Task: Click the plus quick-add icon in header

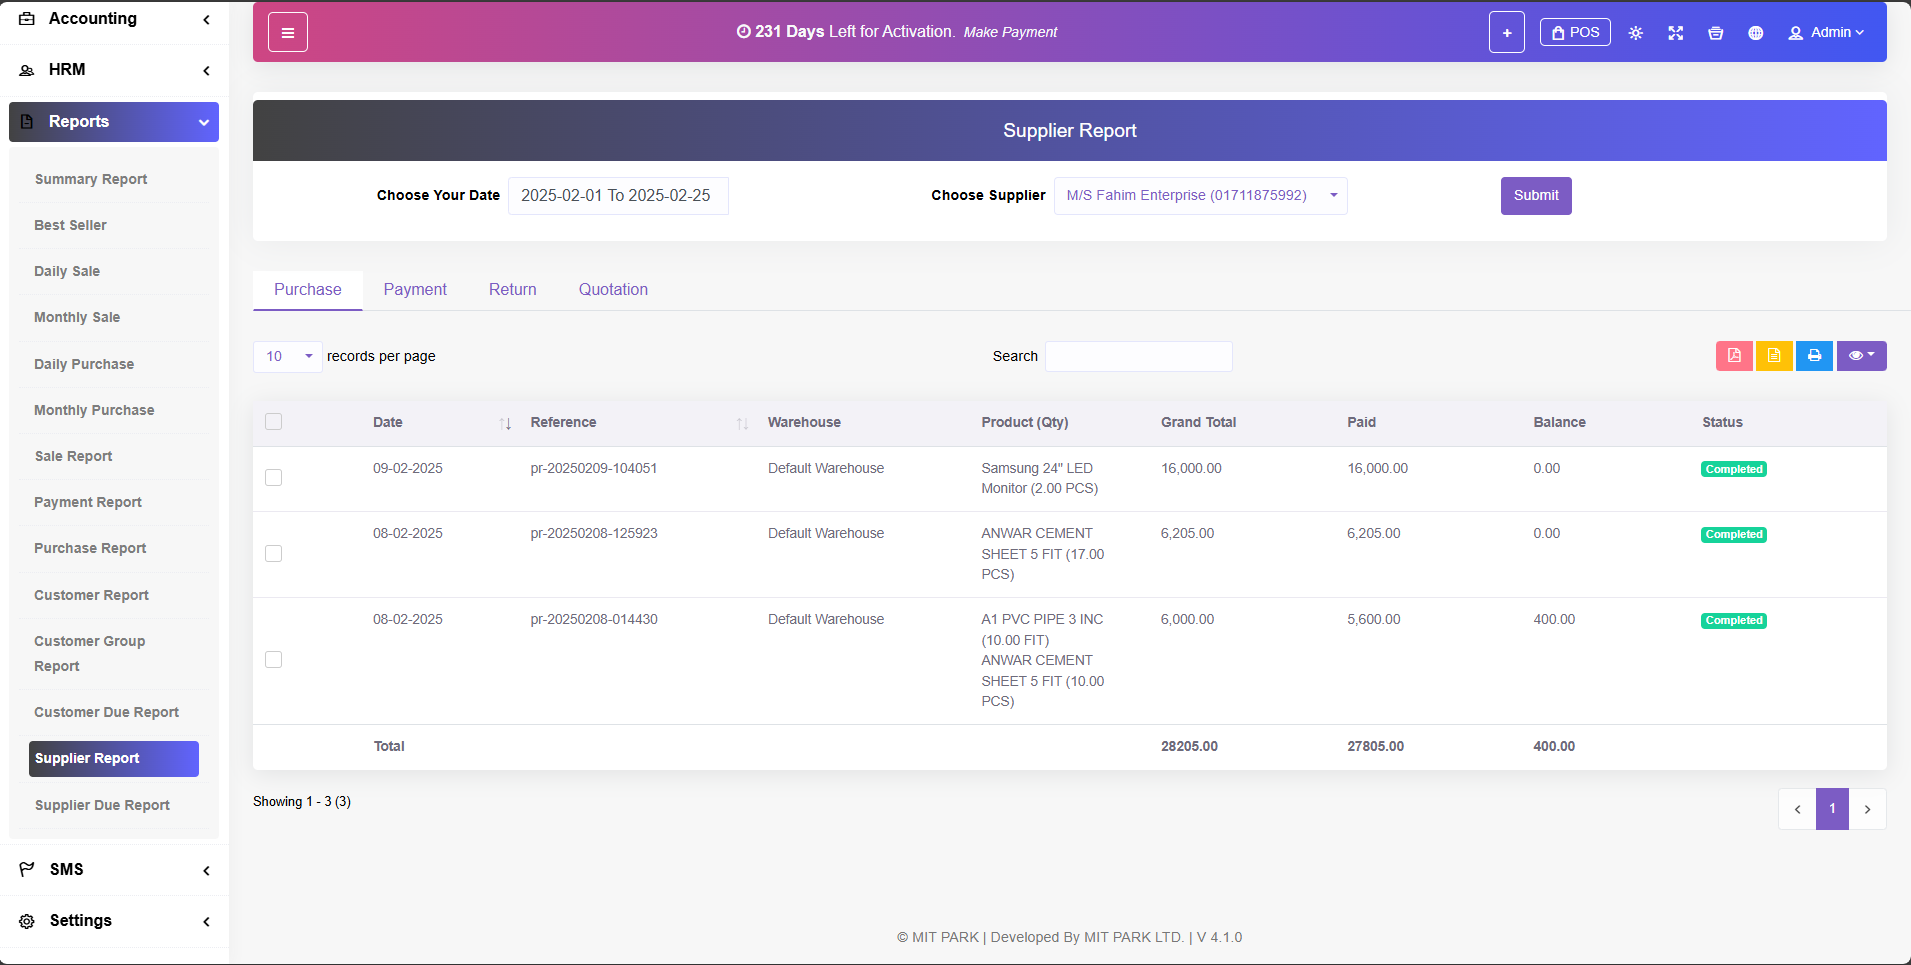Action: (x=1506, y=33)
